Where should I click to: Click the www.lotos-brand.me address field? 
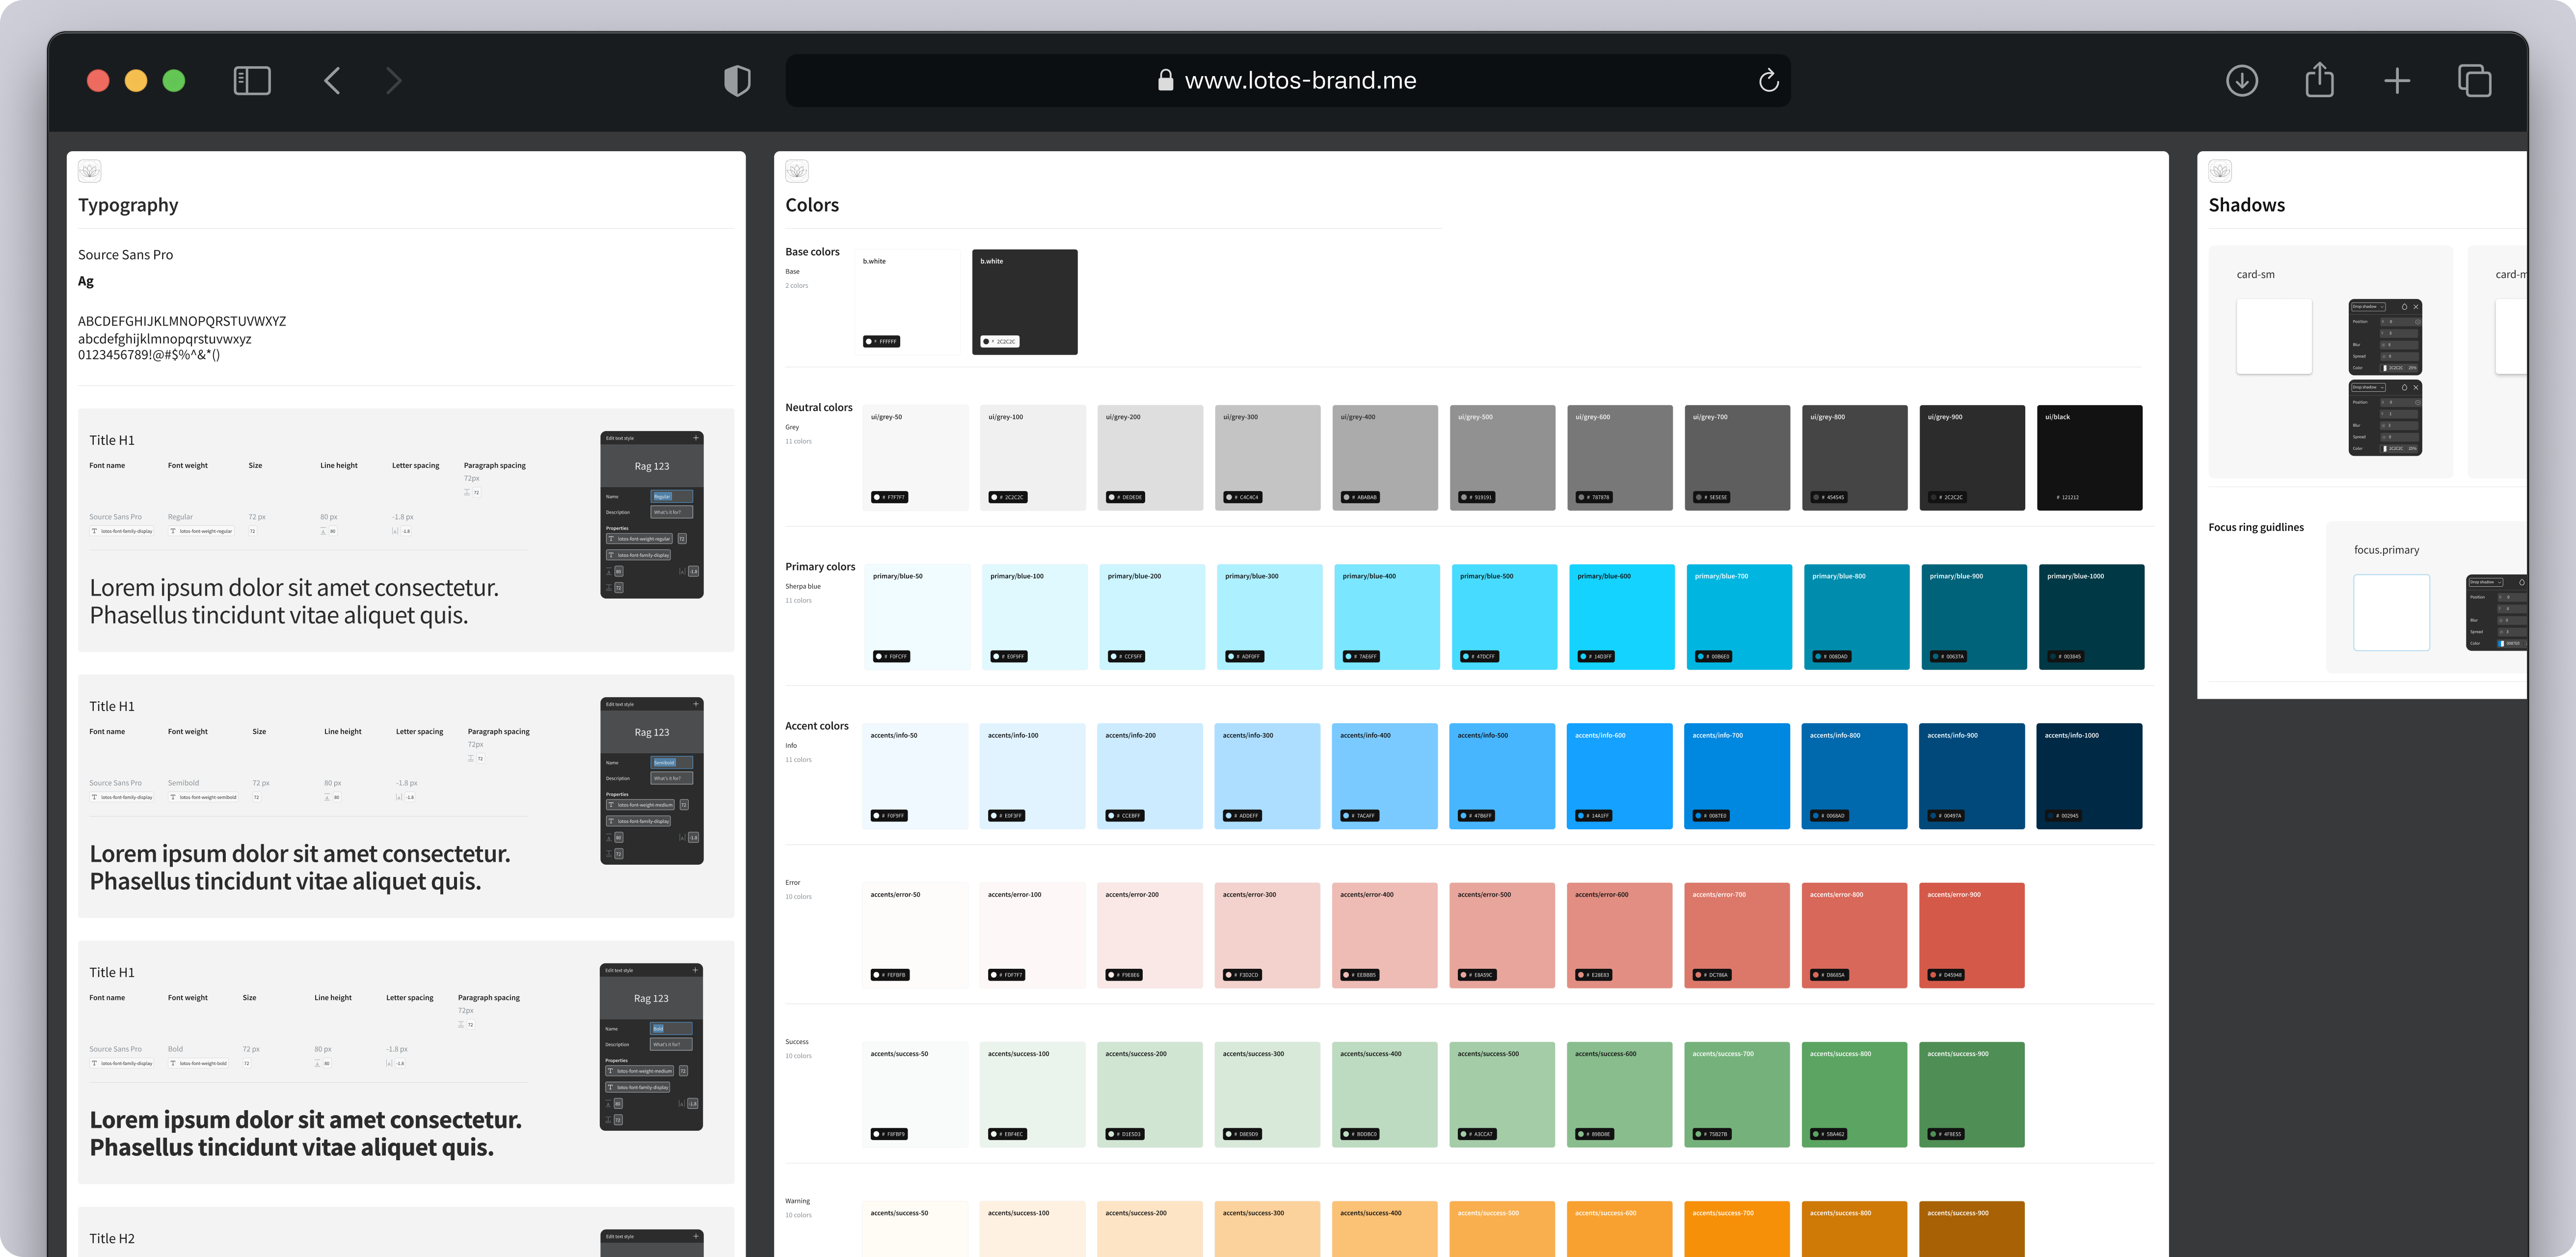(x=1288, y=81)
